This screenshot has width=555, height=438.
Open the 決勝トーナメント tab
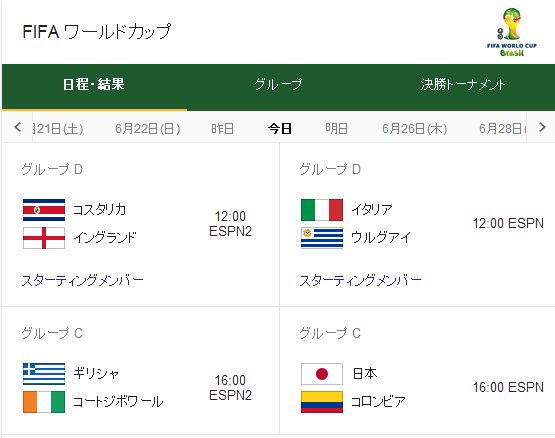(463, 84)
